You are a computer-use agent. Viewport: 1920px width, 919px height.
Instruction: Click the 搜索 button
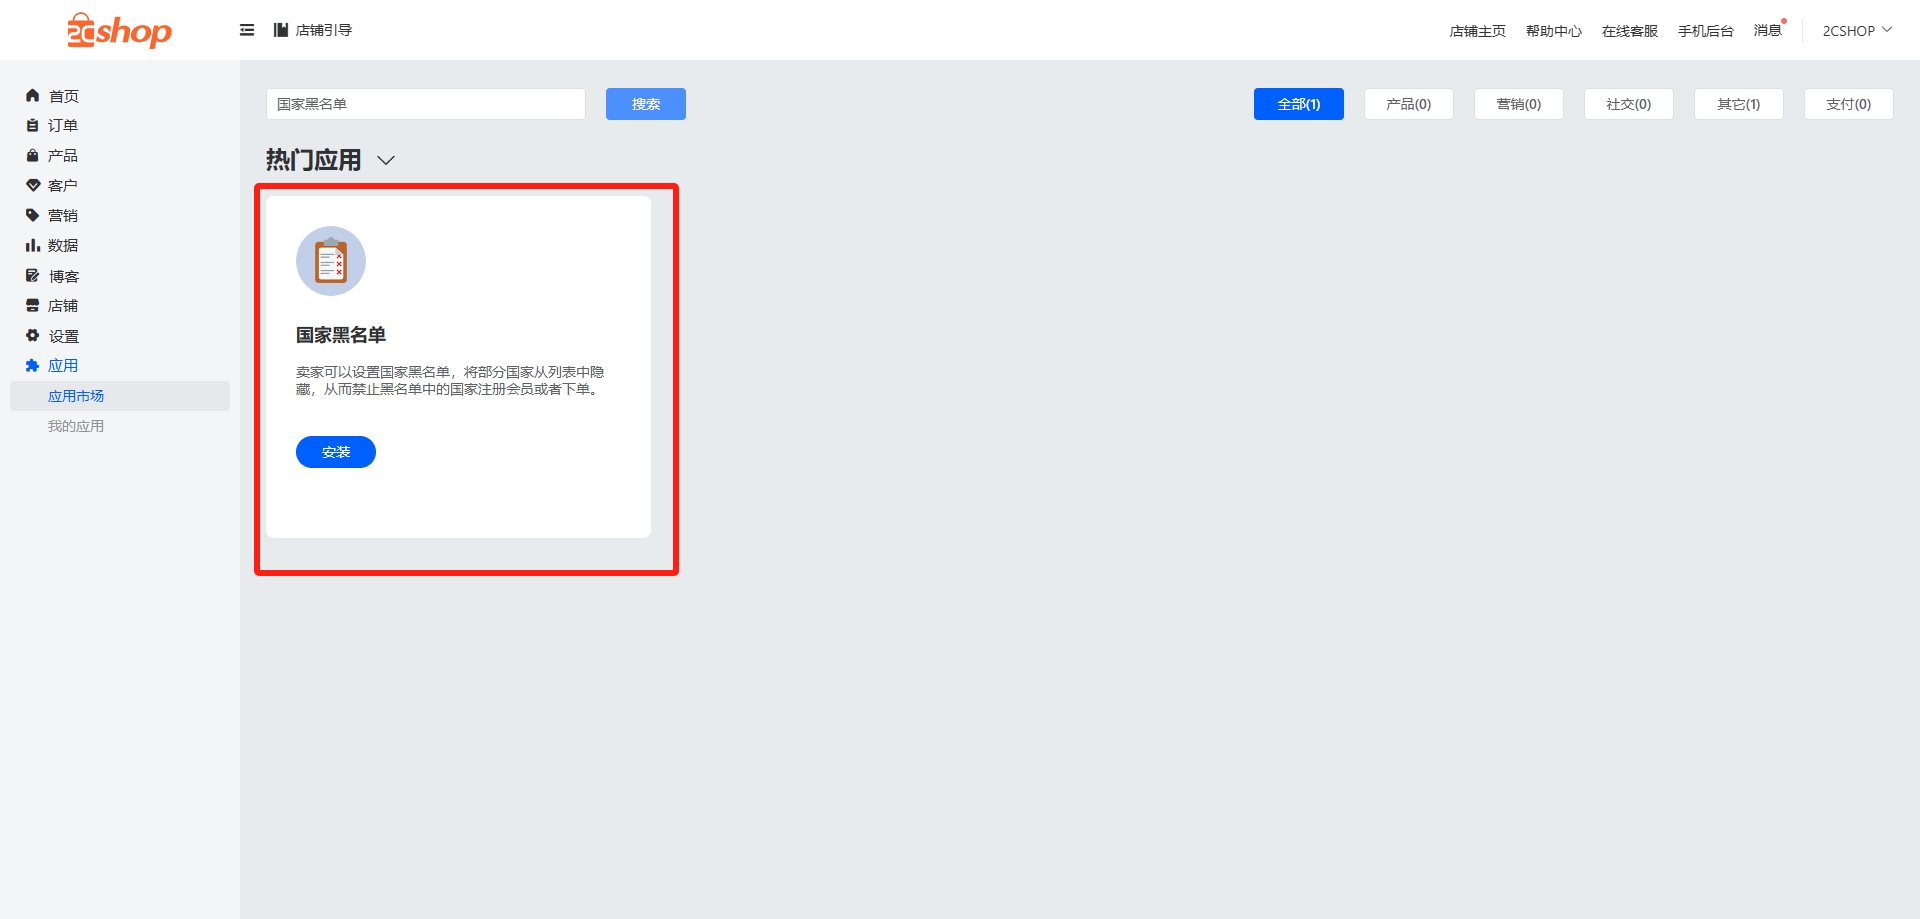[x=646, y=104]
